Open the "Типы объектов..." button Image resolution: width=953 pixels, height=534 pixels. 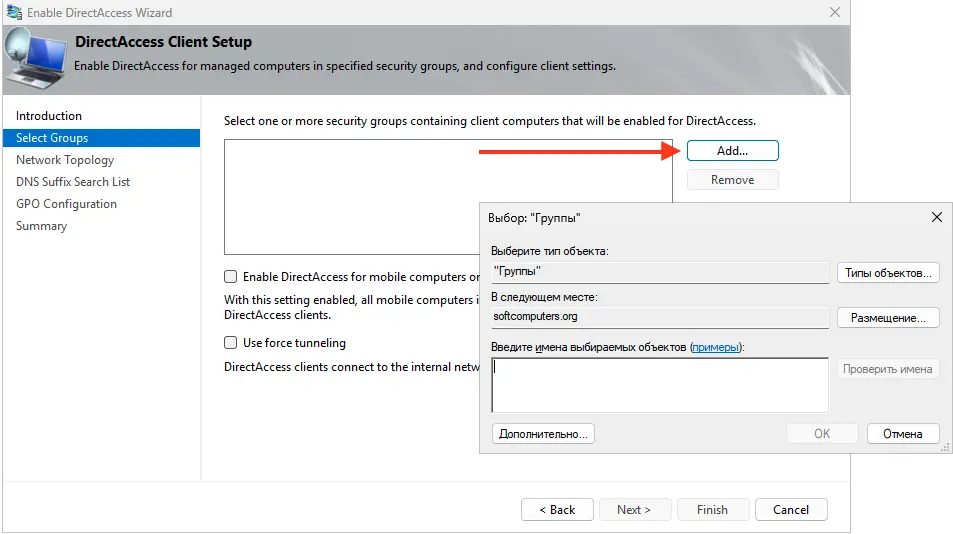(x=888, y=272)
